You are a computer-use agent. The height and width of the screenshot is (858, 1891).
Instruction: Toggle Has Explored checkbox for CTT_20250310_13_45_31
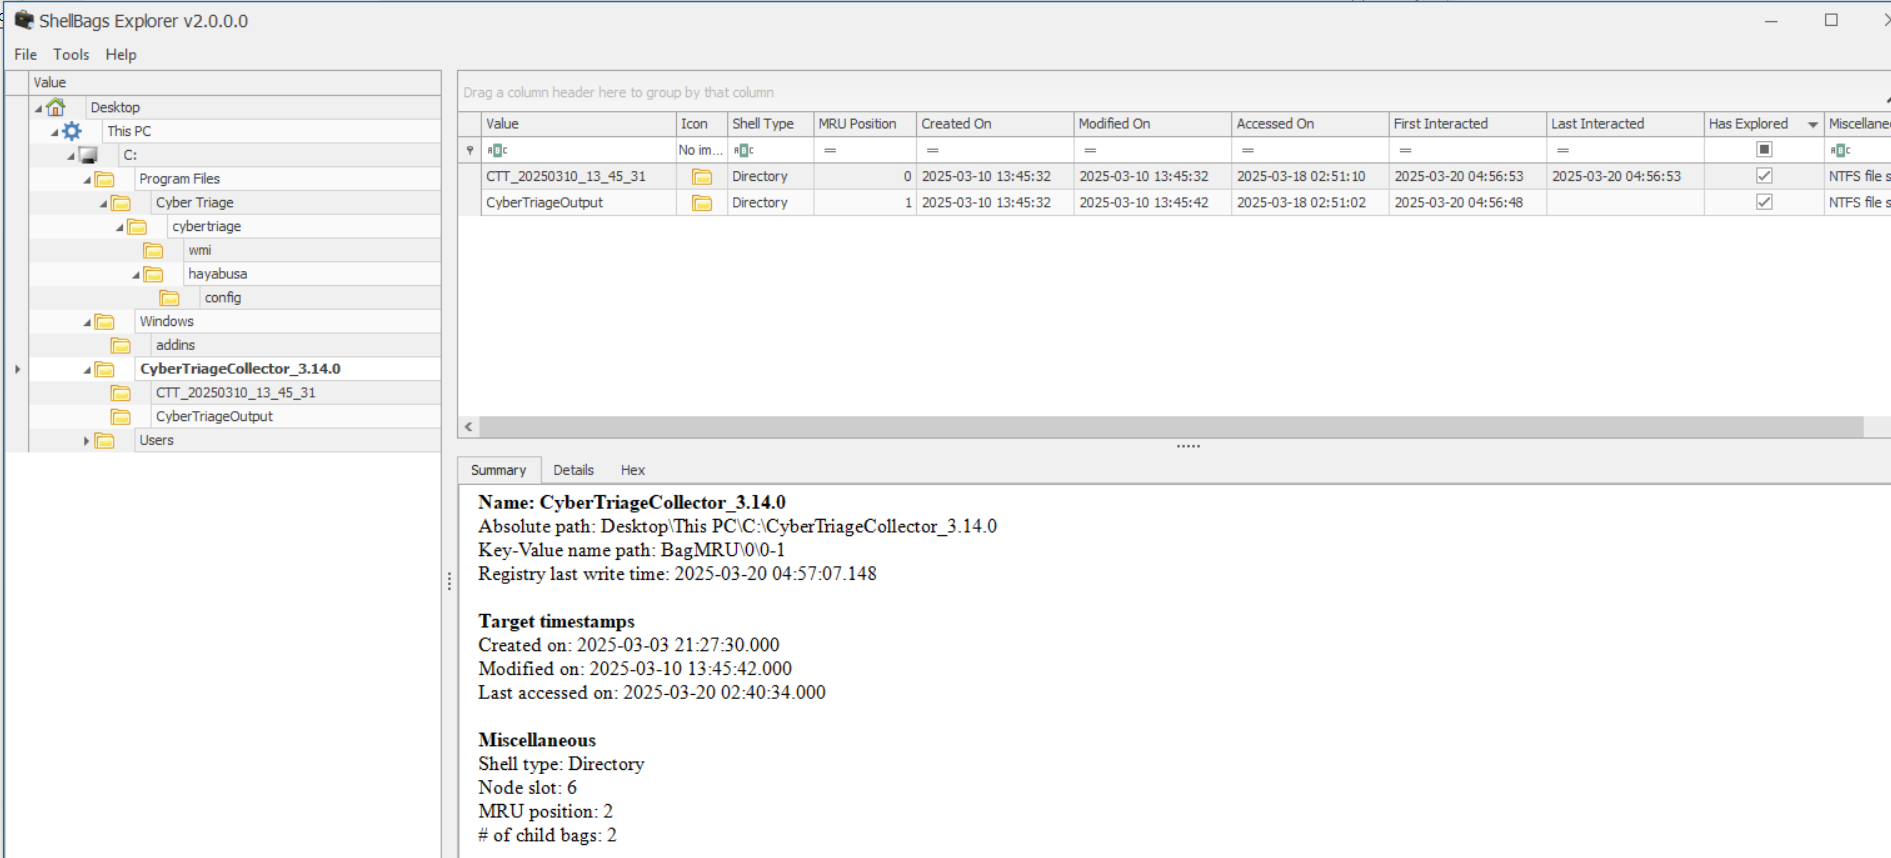click(1764, 176)
